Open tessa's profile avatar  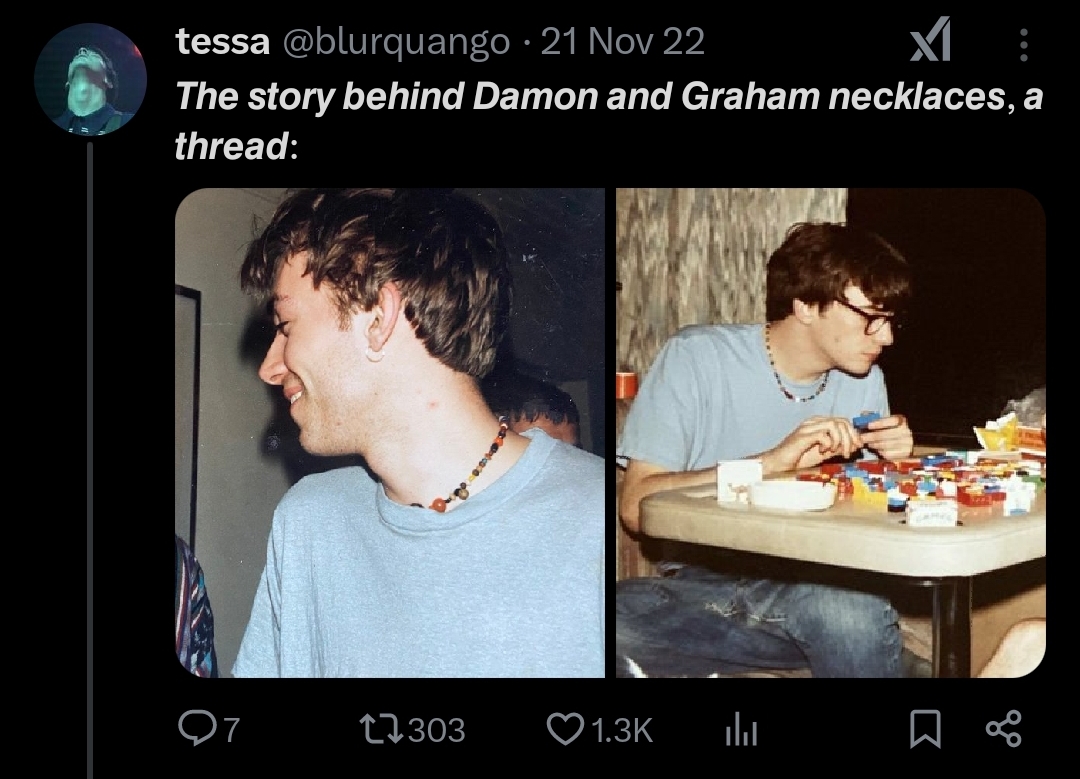[x=90, y=79]
